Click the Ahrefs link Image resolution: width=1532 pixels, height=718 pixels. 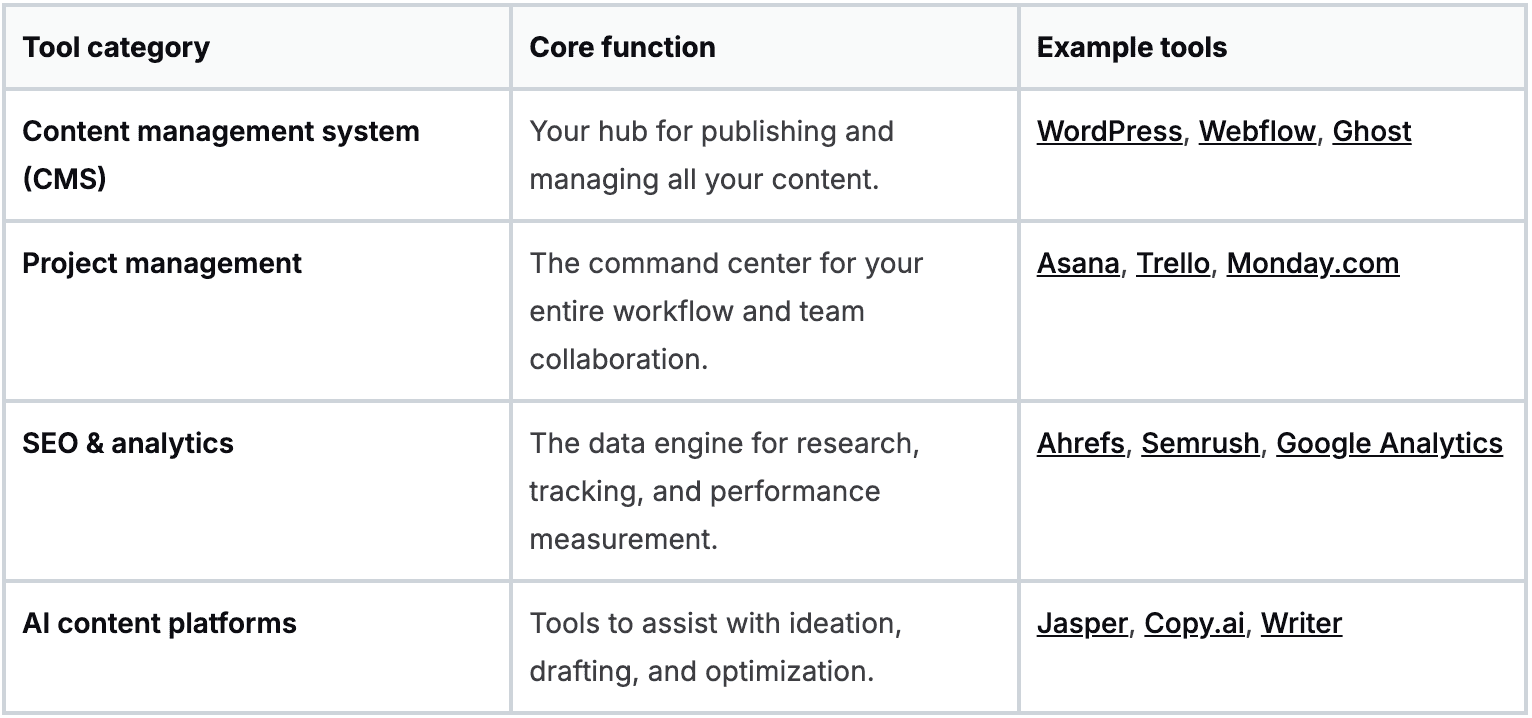(x=1080, y=444)
